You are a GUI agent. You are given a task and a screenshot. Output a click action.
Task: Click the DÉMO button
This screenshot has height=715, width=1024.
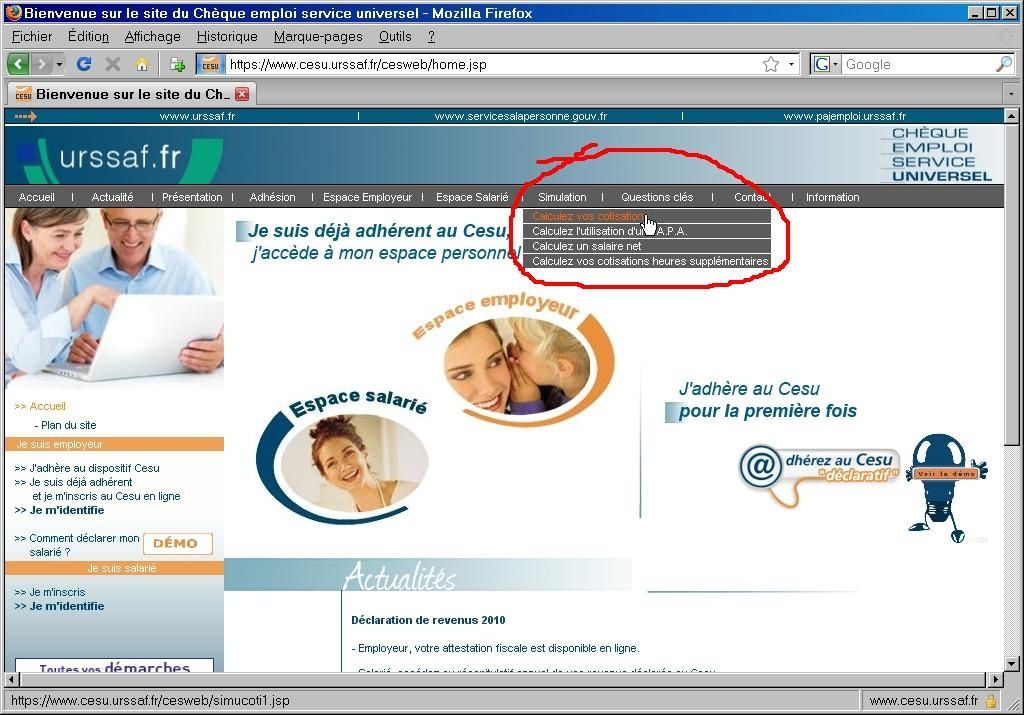[x=178, y=543]
